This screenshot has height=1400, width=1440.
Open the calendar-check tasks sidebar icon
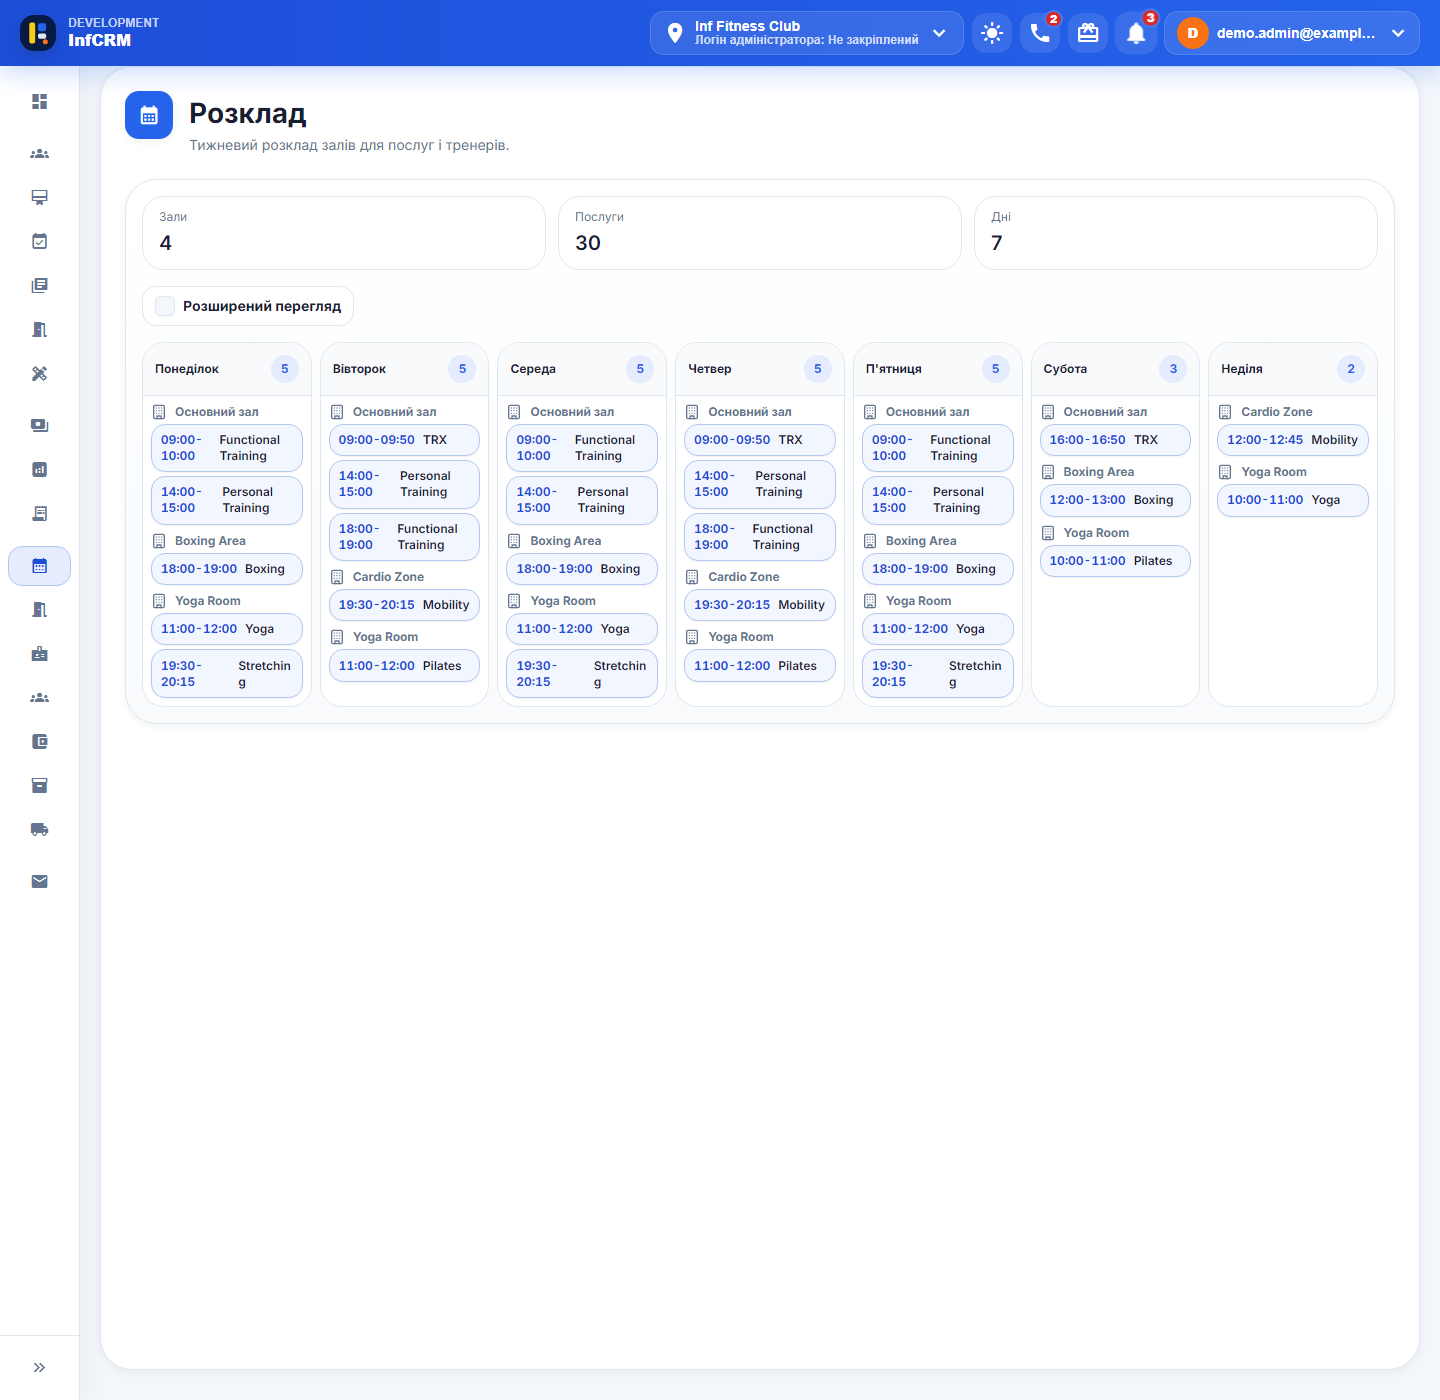(x=39, y=241)
